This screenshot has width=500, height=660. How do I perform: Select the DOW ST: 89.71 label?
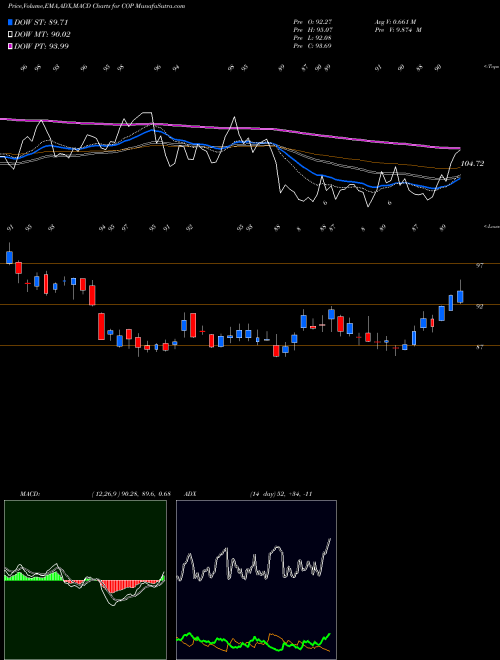[41, 22]
